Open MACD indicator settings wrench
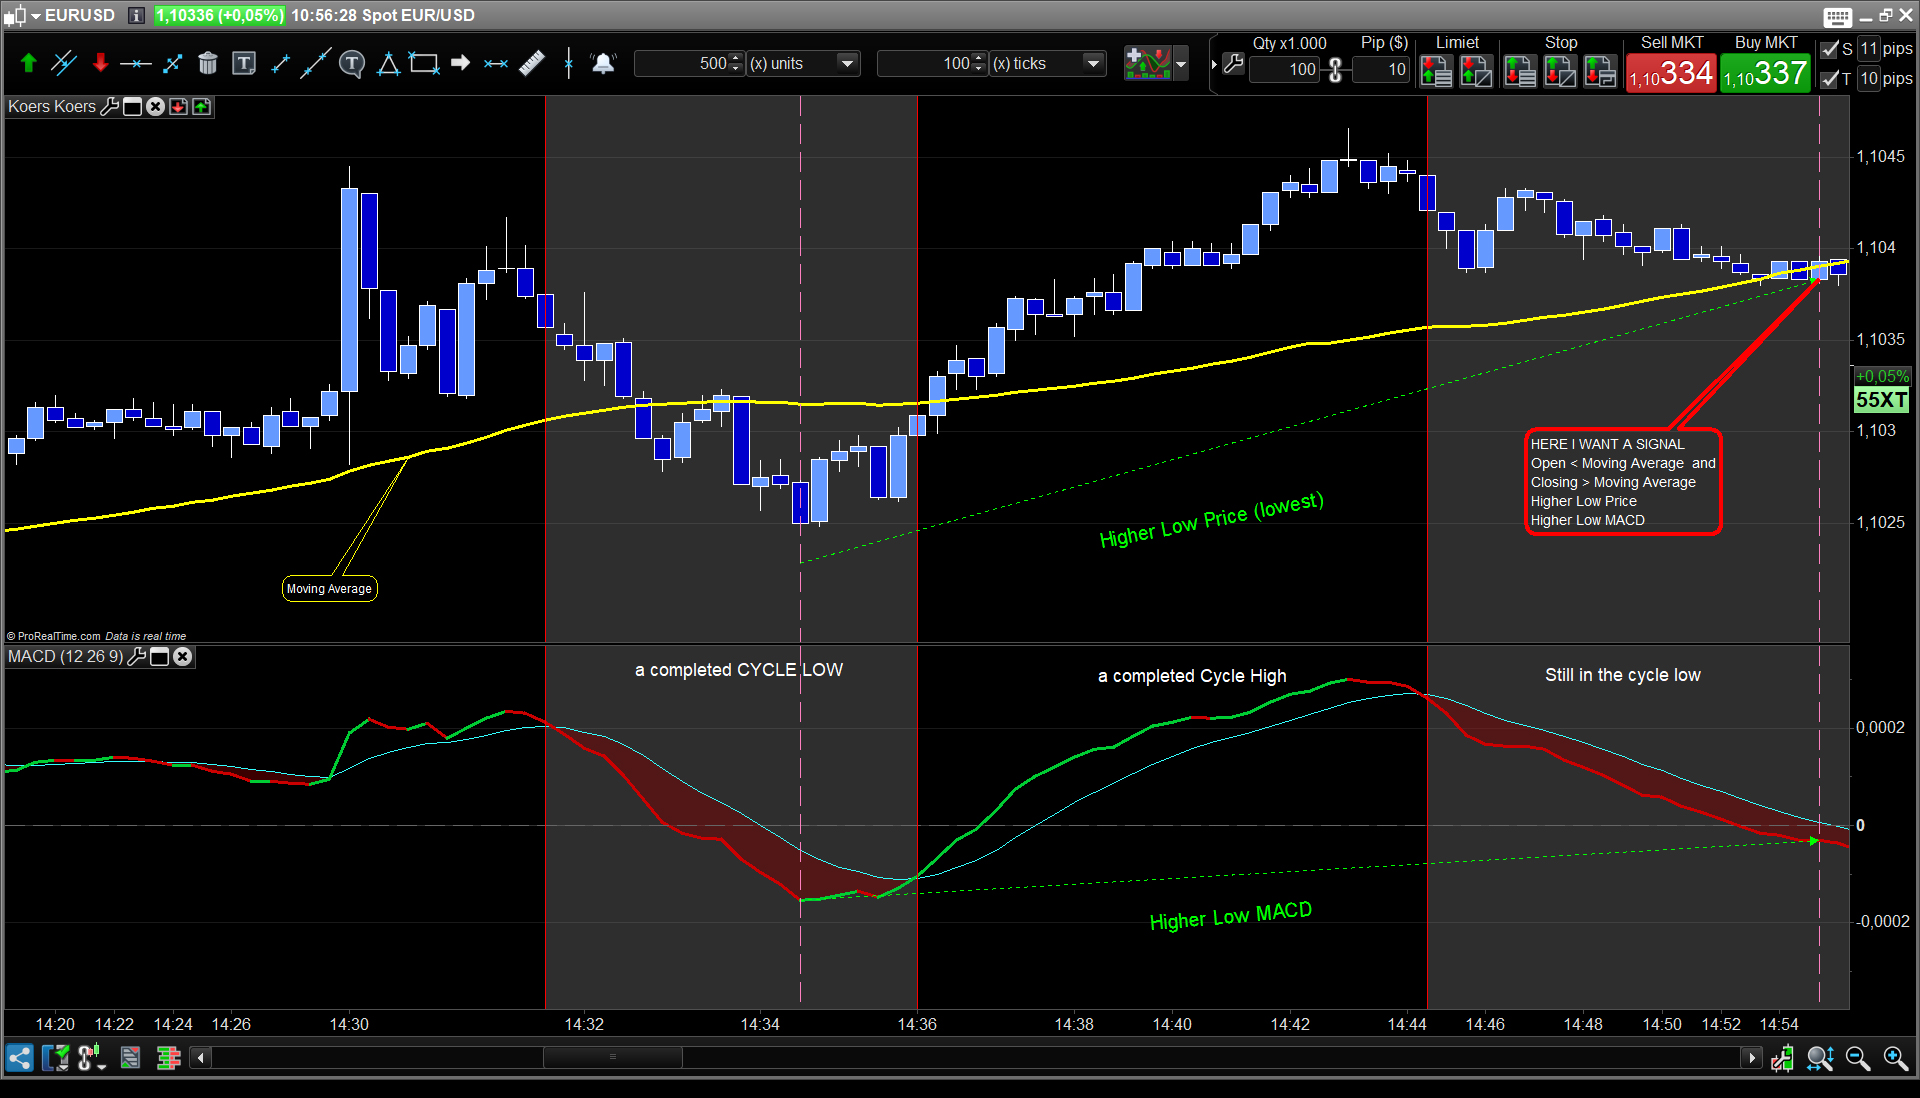Viewport: 1920px width, 1098px height. [x=138, y=657]
